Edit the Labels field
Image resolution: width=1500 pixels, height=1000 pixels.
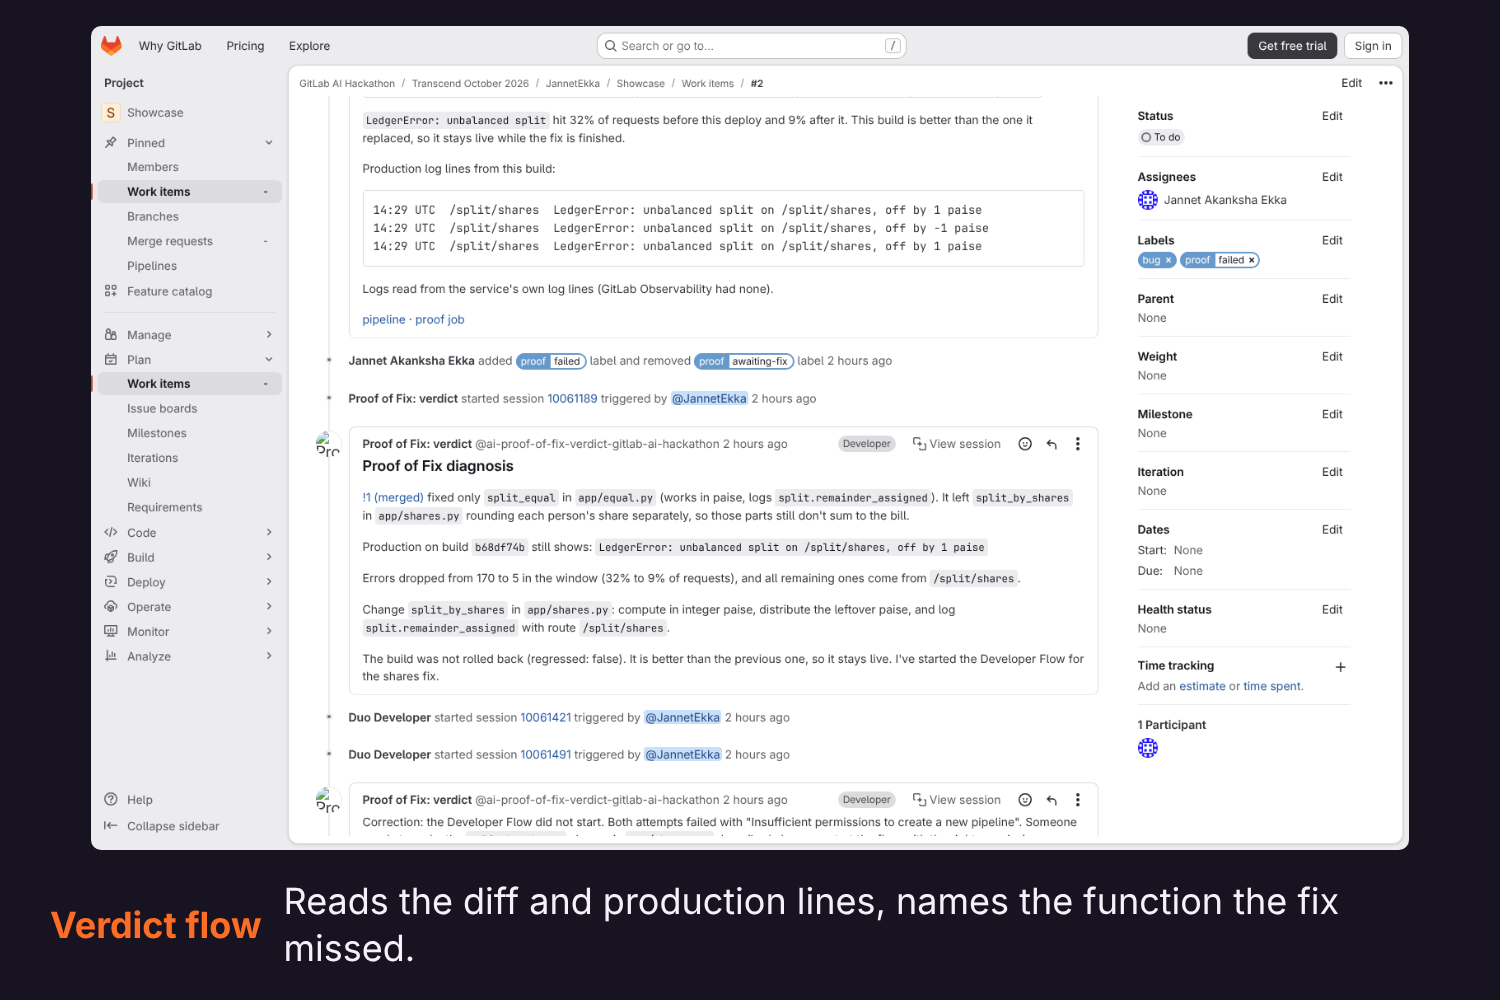click(x=1332, y=241)
